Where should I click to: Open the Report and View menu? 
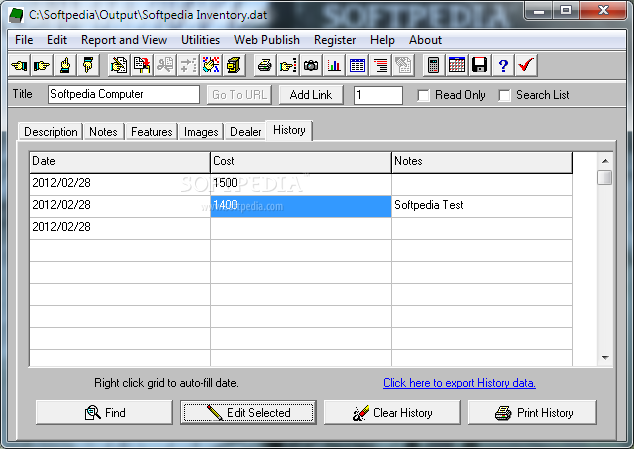(124, 40)
